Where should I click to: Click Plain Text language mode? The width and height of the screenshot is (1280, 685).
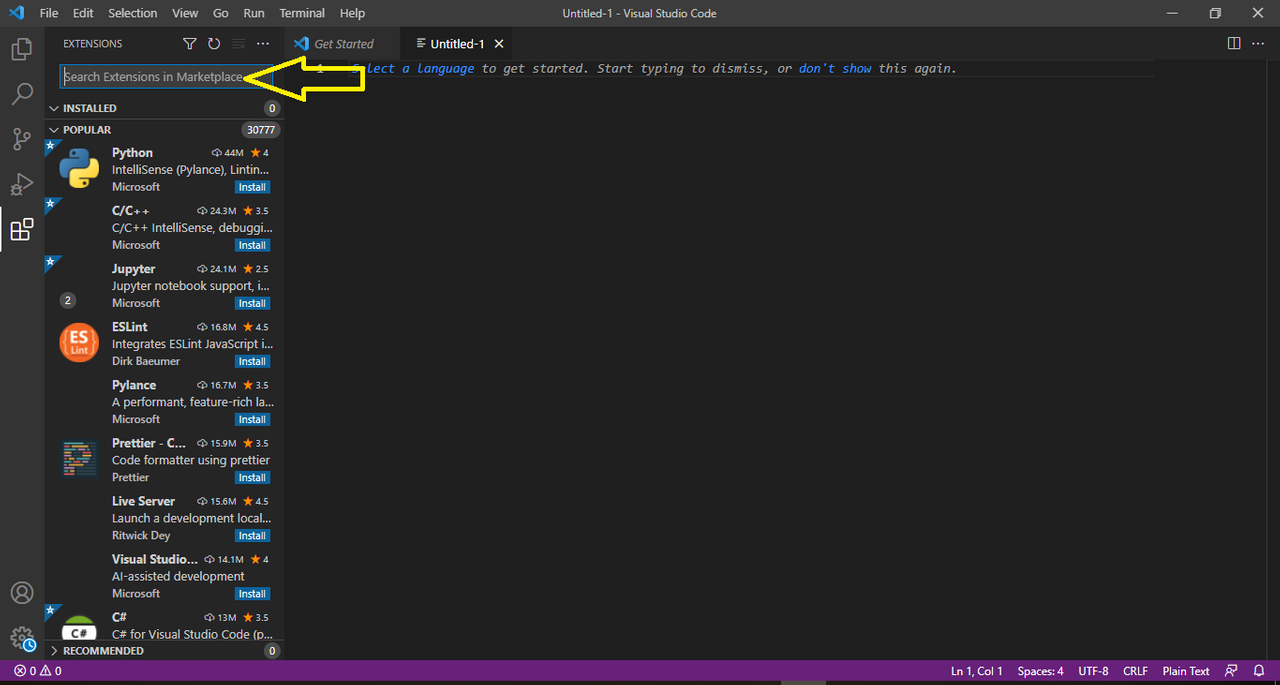click(1186, 671)
